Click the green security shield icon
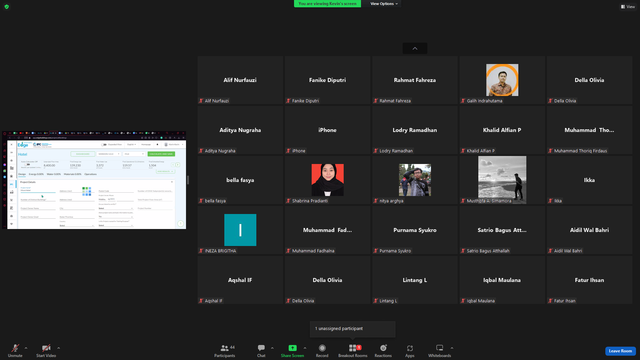 [7, 7]
